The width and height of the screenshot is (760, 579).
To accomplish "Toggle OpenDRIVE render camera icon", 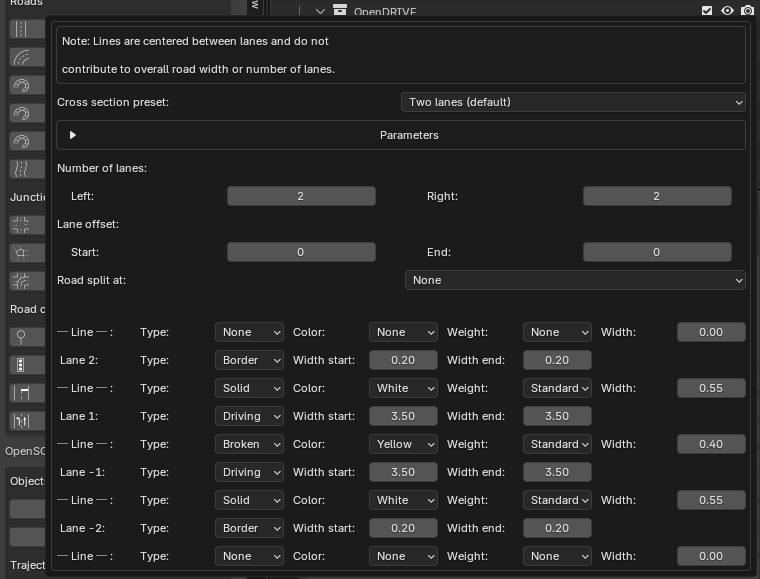I will (x=747, y=10).
